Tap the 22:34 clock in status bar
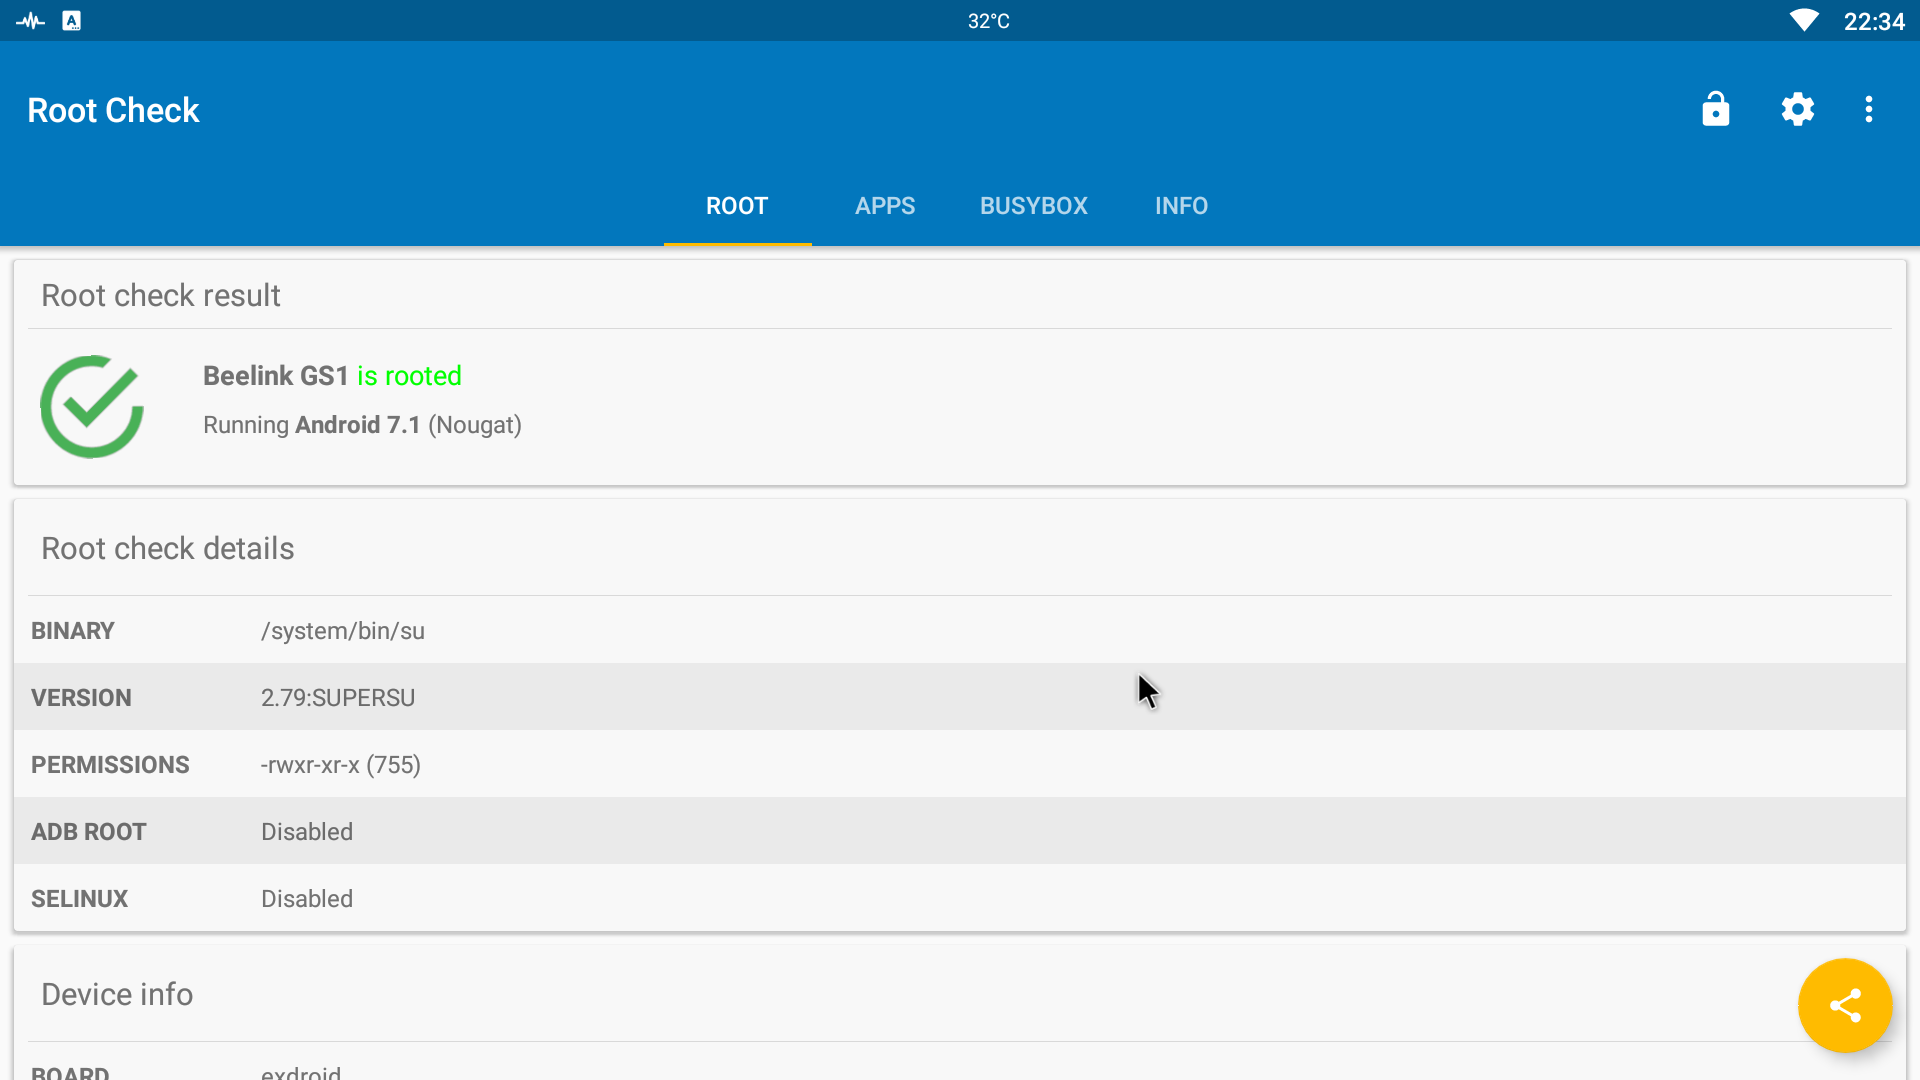The width and height of the screenshot is (1920, 1080). tap(1874, 22)
